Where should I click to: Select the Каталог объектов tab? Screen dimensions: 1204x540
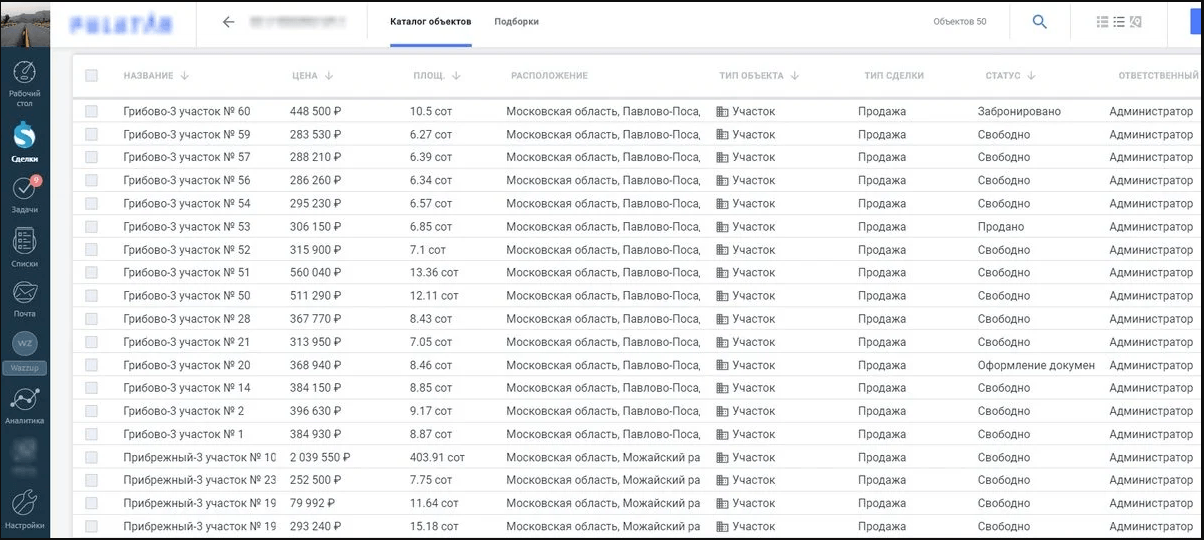pos(430,22)
